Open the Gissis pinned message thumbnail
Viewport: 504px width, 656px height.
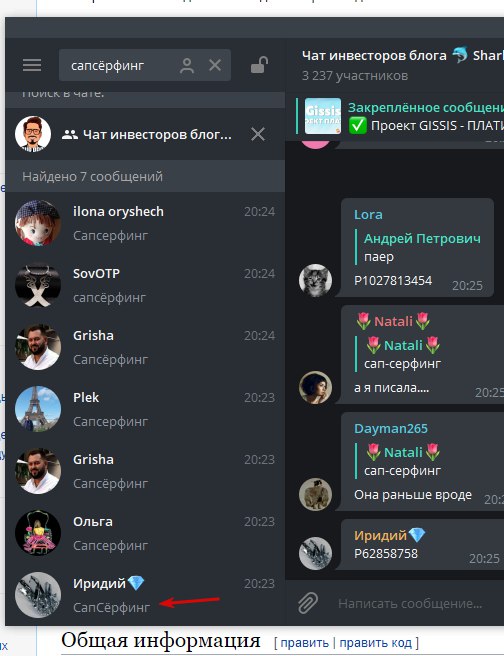[322, 116]
